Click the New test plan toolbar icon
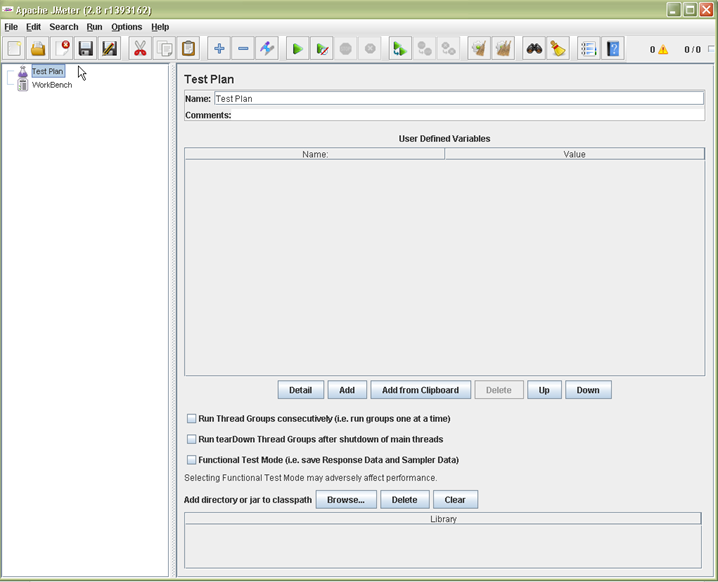 (14, 49)
